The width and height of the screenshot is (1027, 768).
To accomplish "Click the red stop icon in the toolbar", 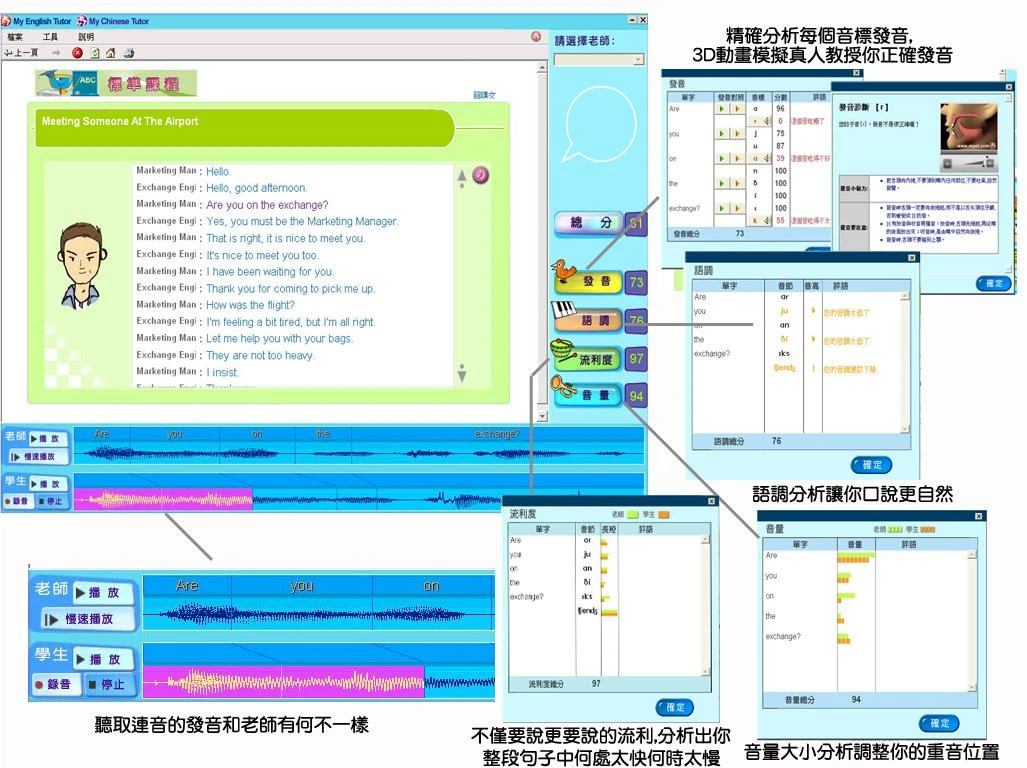I will click(x=77, y=53).
